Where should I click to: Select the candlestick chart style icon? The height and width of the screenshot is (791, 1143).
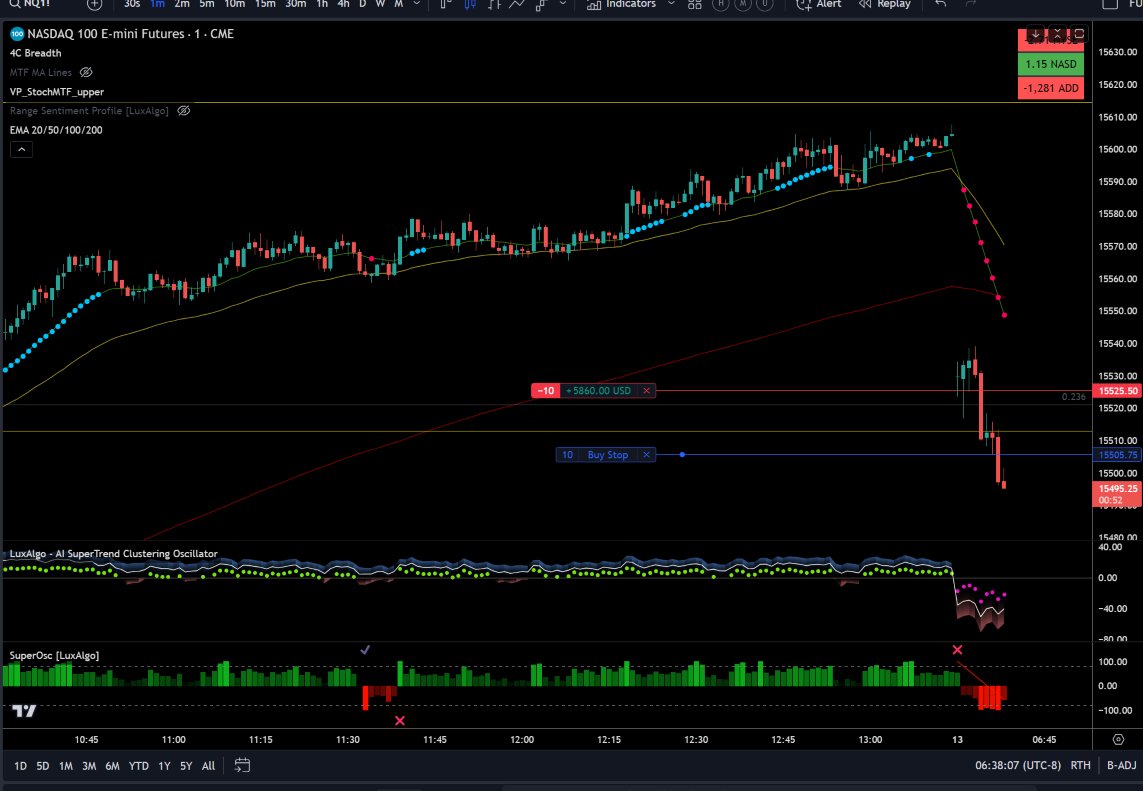click(470, 4)
